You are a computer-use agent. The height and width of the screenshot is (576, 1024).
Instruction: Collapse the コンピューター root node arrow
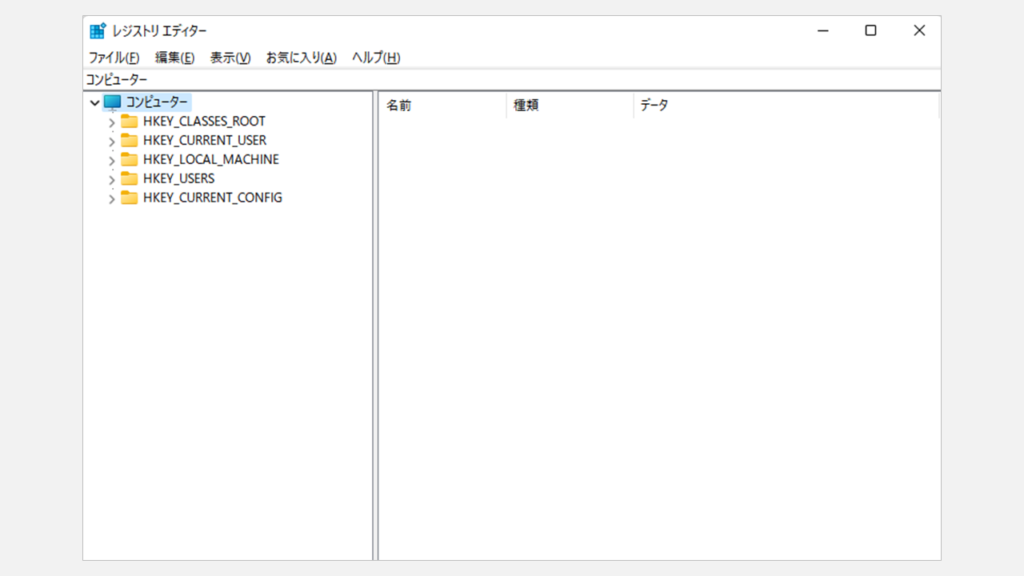coord(94,102)
